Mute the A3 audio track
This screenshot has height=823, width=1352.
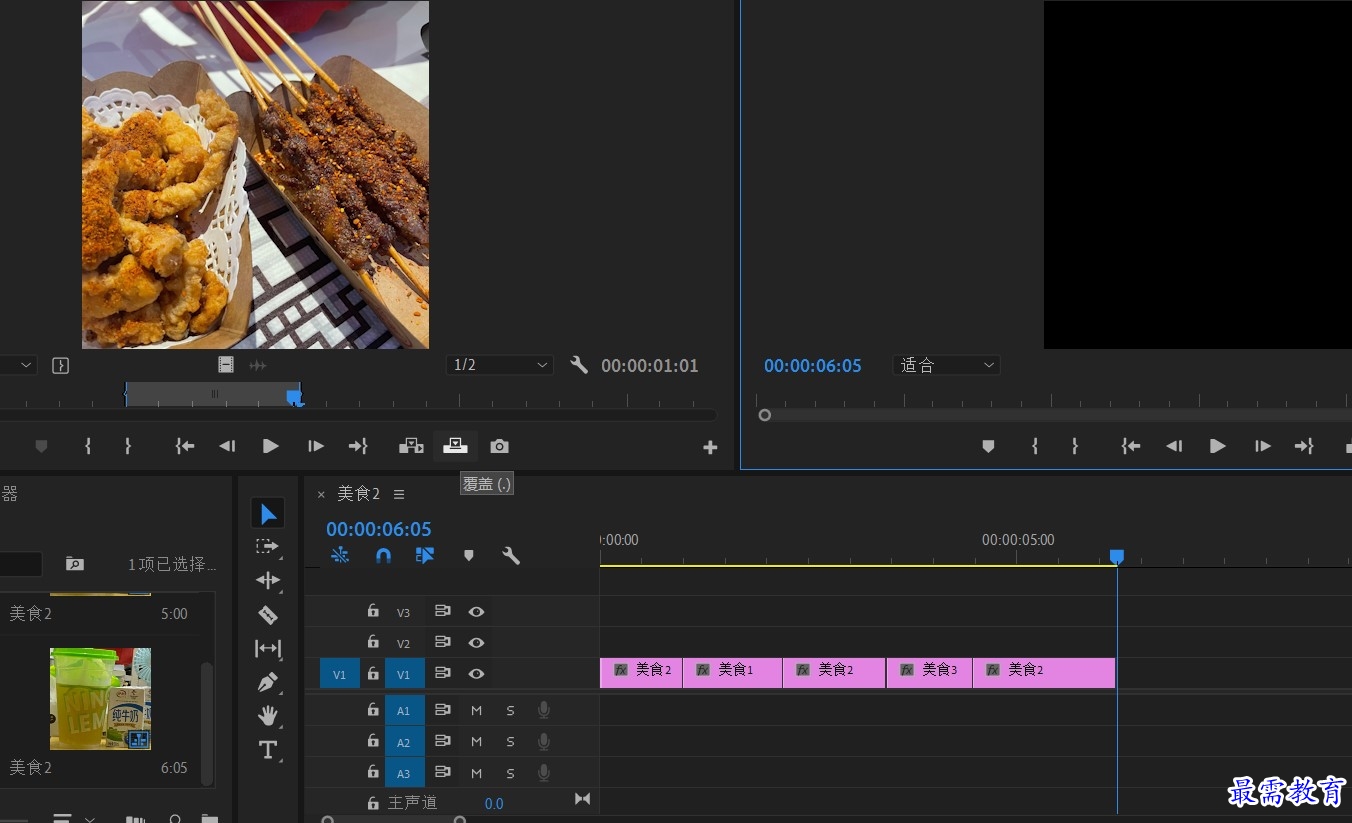click(x=476, y=773)
